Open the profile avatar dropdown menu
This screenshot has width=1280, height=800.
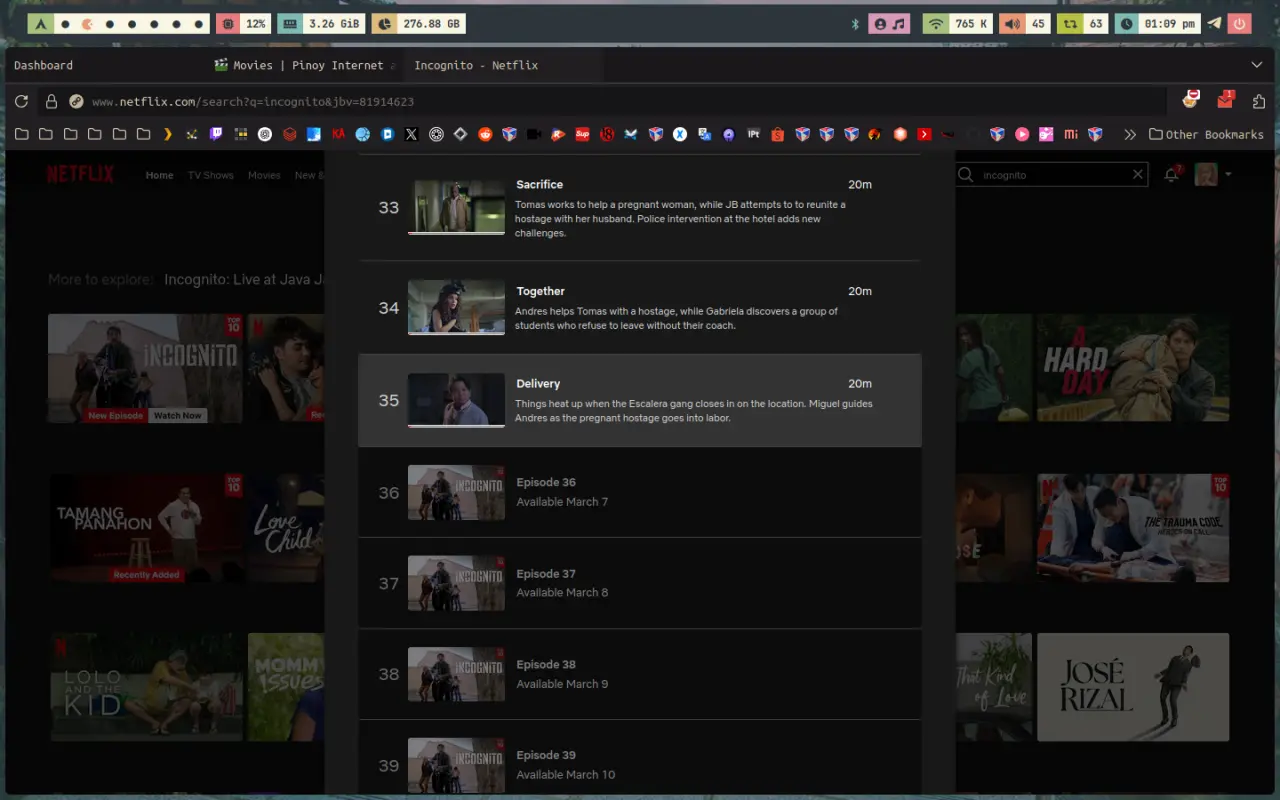coord(1213,174)
